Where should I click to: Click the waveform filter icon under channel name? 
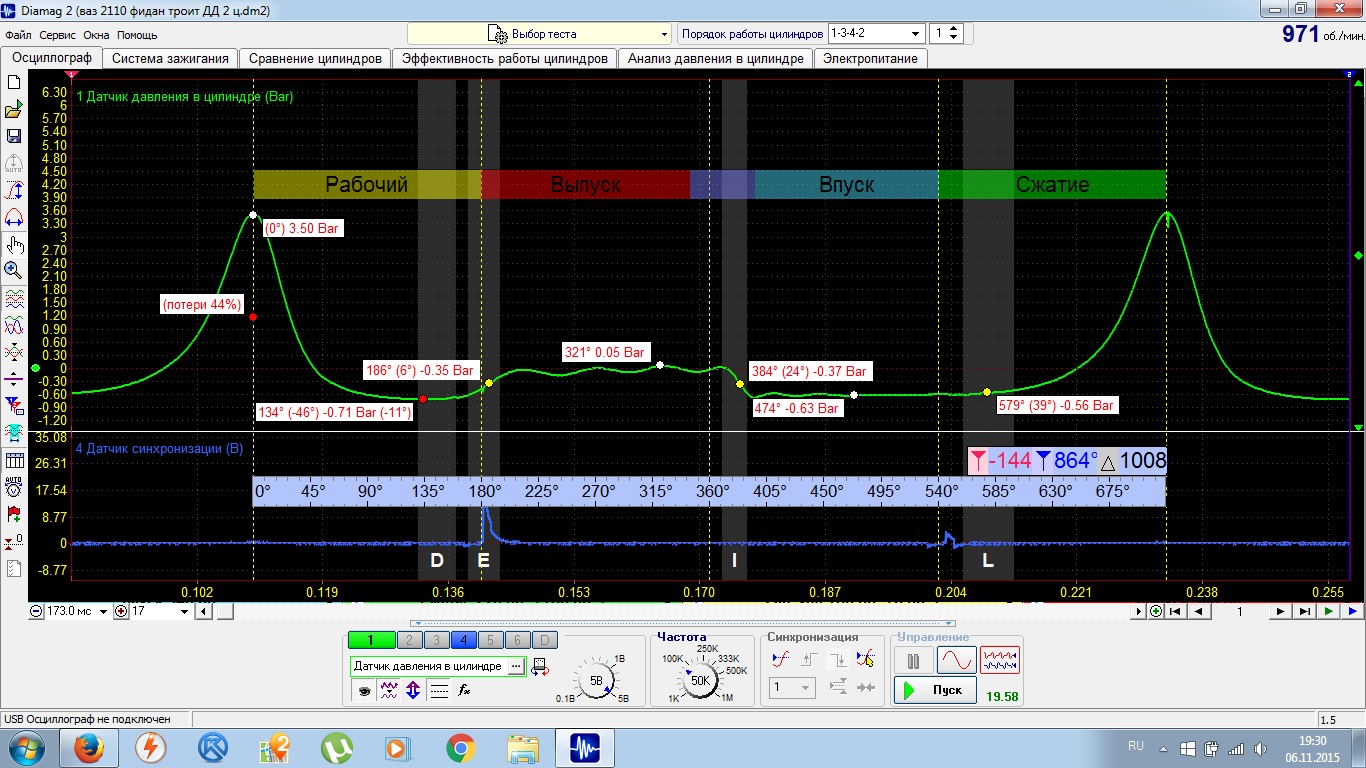click(389, 690)
